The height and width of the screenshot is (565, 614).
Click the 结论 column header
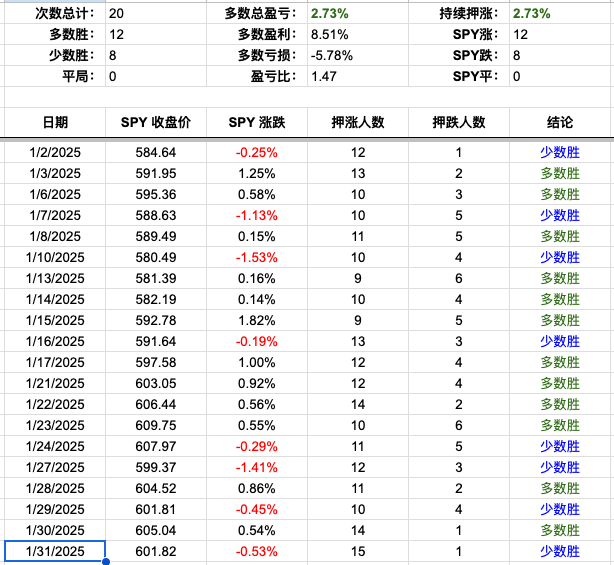(560, 122)
